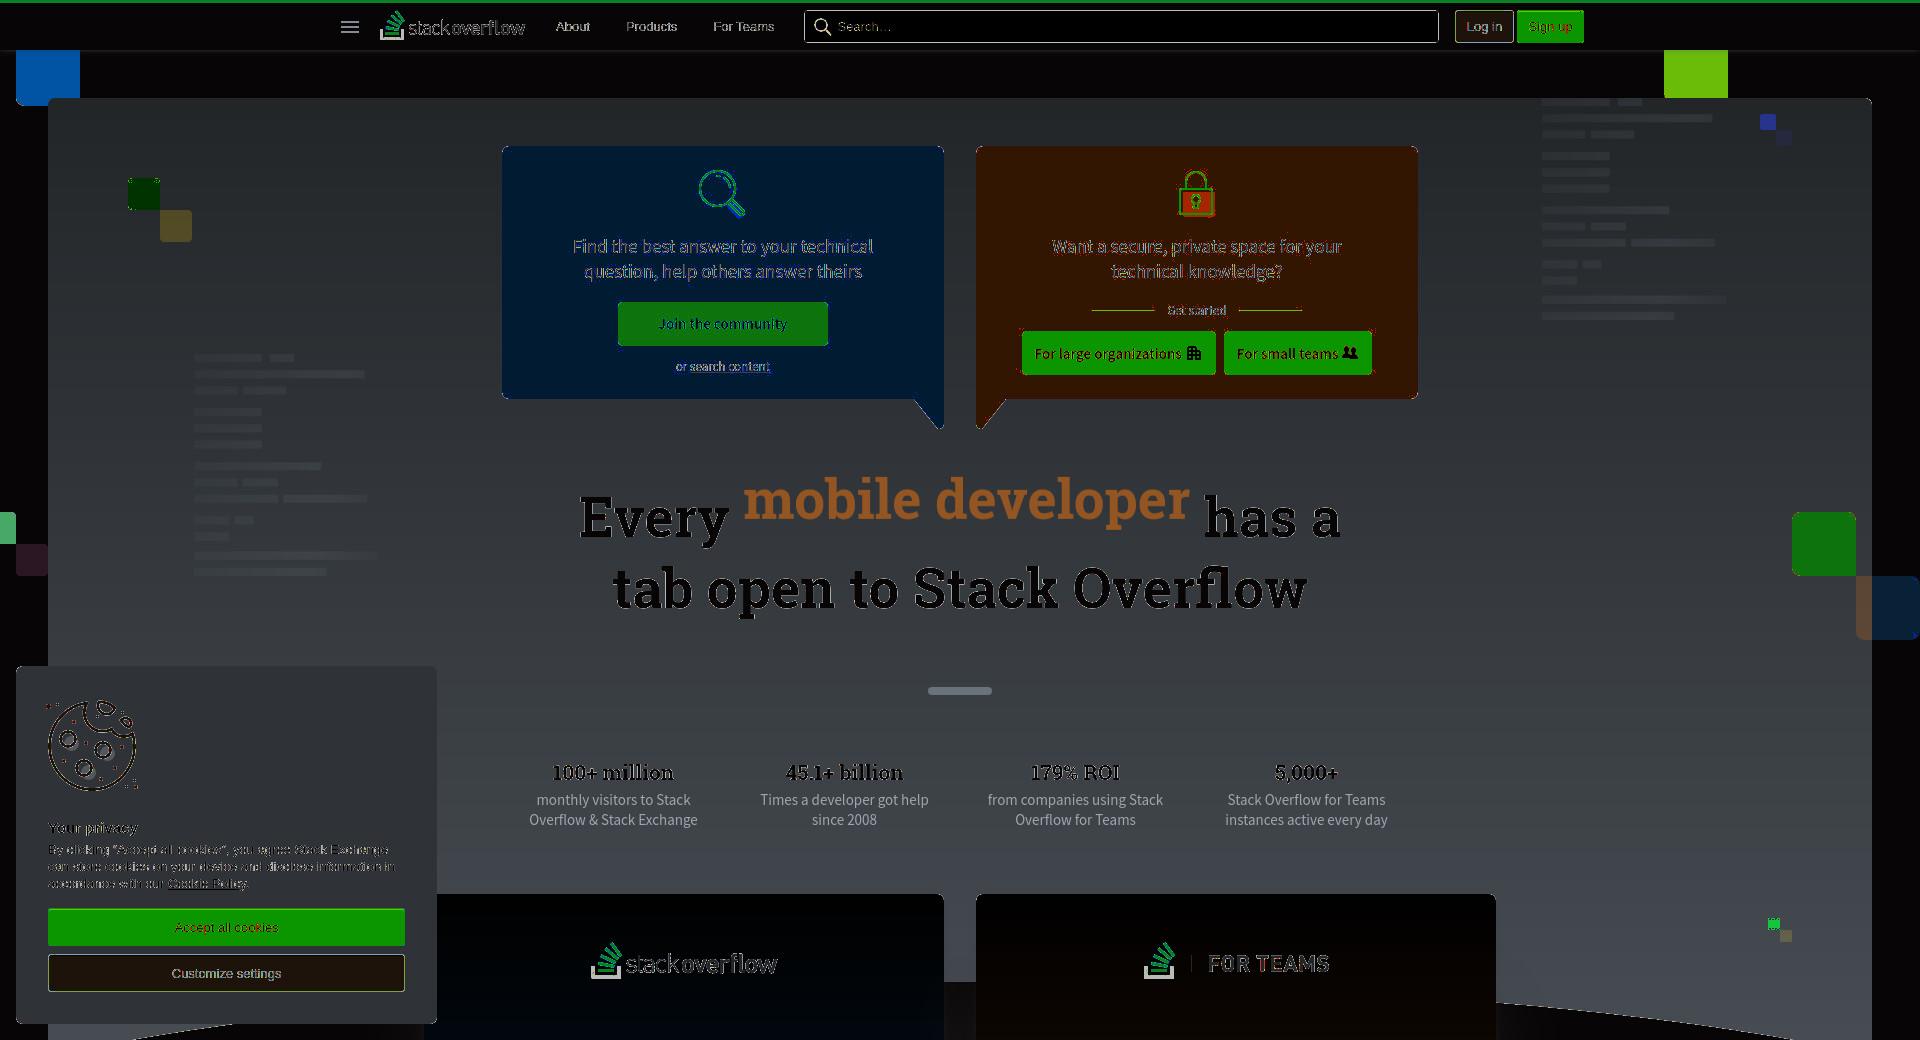
Task: Click 'Find the best answer' card text
Action: coord(723,259)
